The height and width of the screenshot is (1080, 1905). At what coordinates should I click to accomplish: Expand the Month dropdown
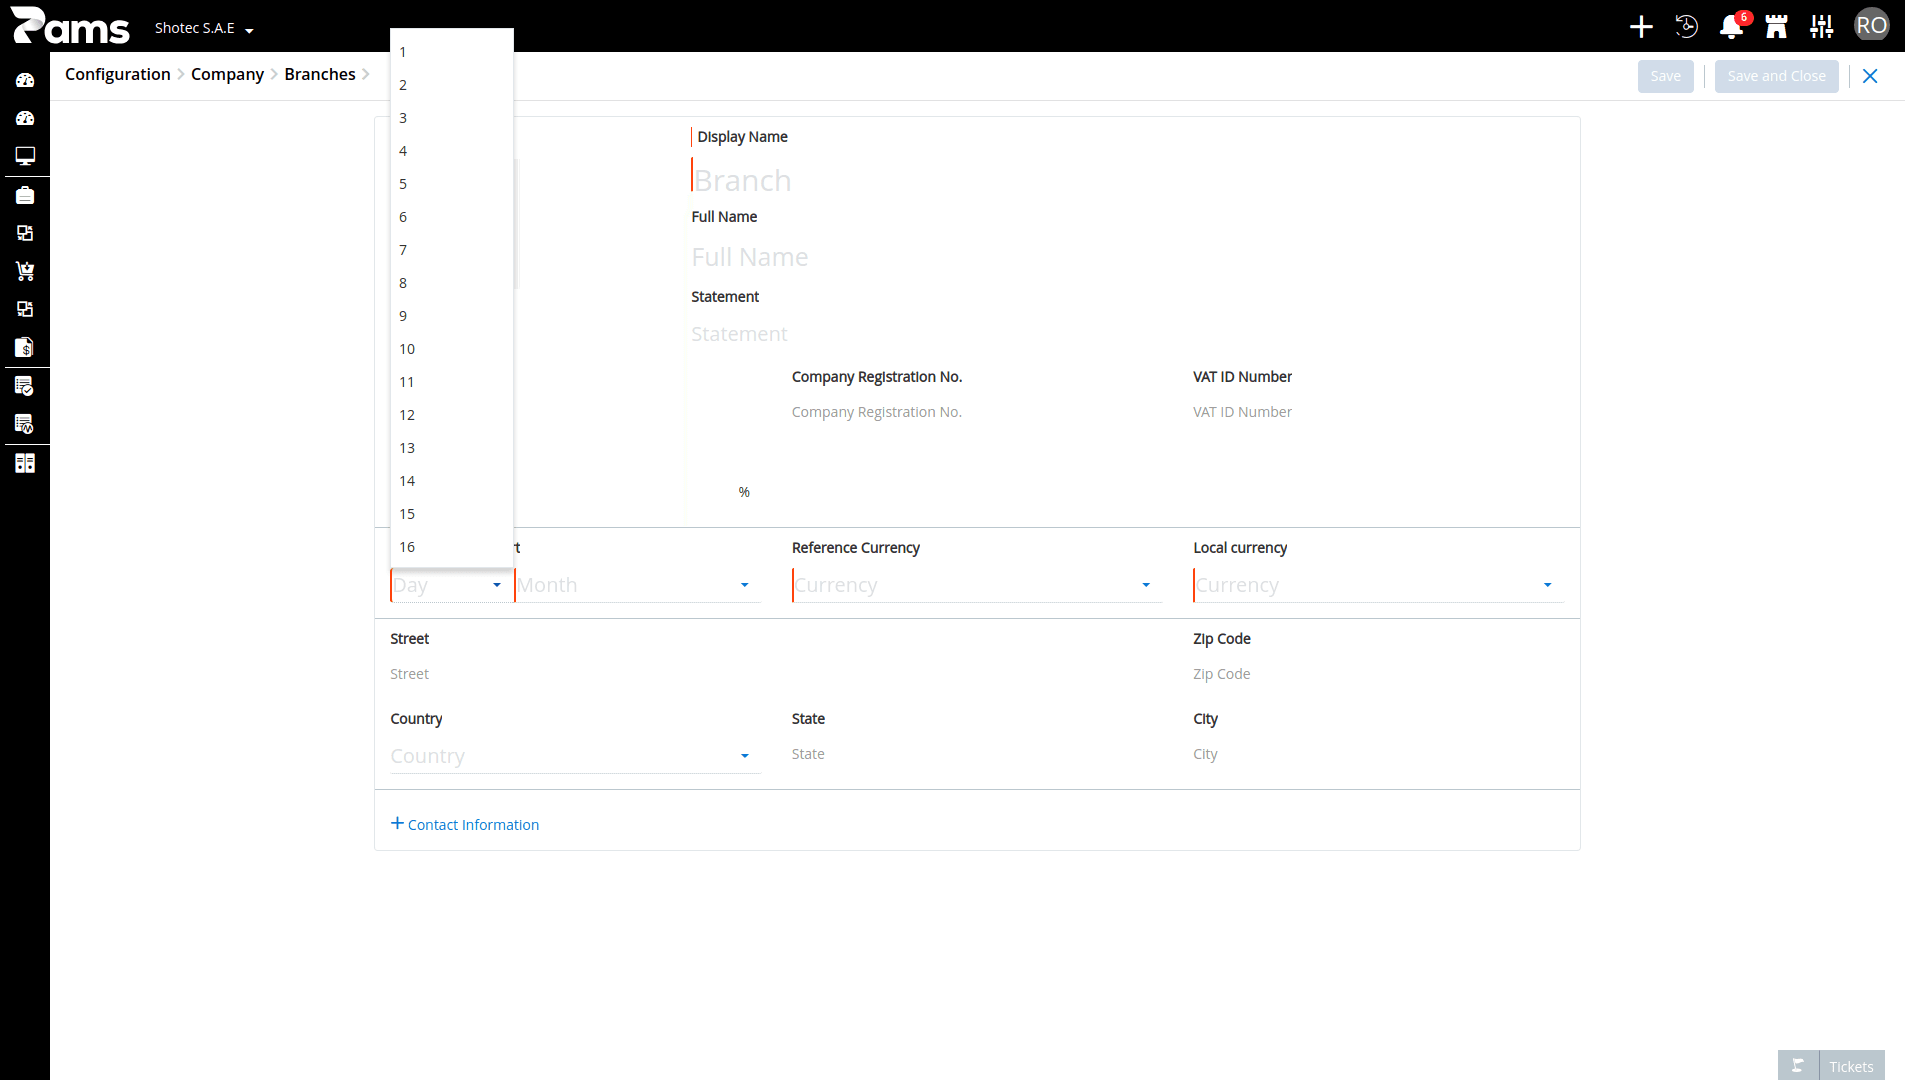(x=638, y=585)
